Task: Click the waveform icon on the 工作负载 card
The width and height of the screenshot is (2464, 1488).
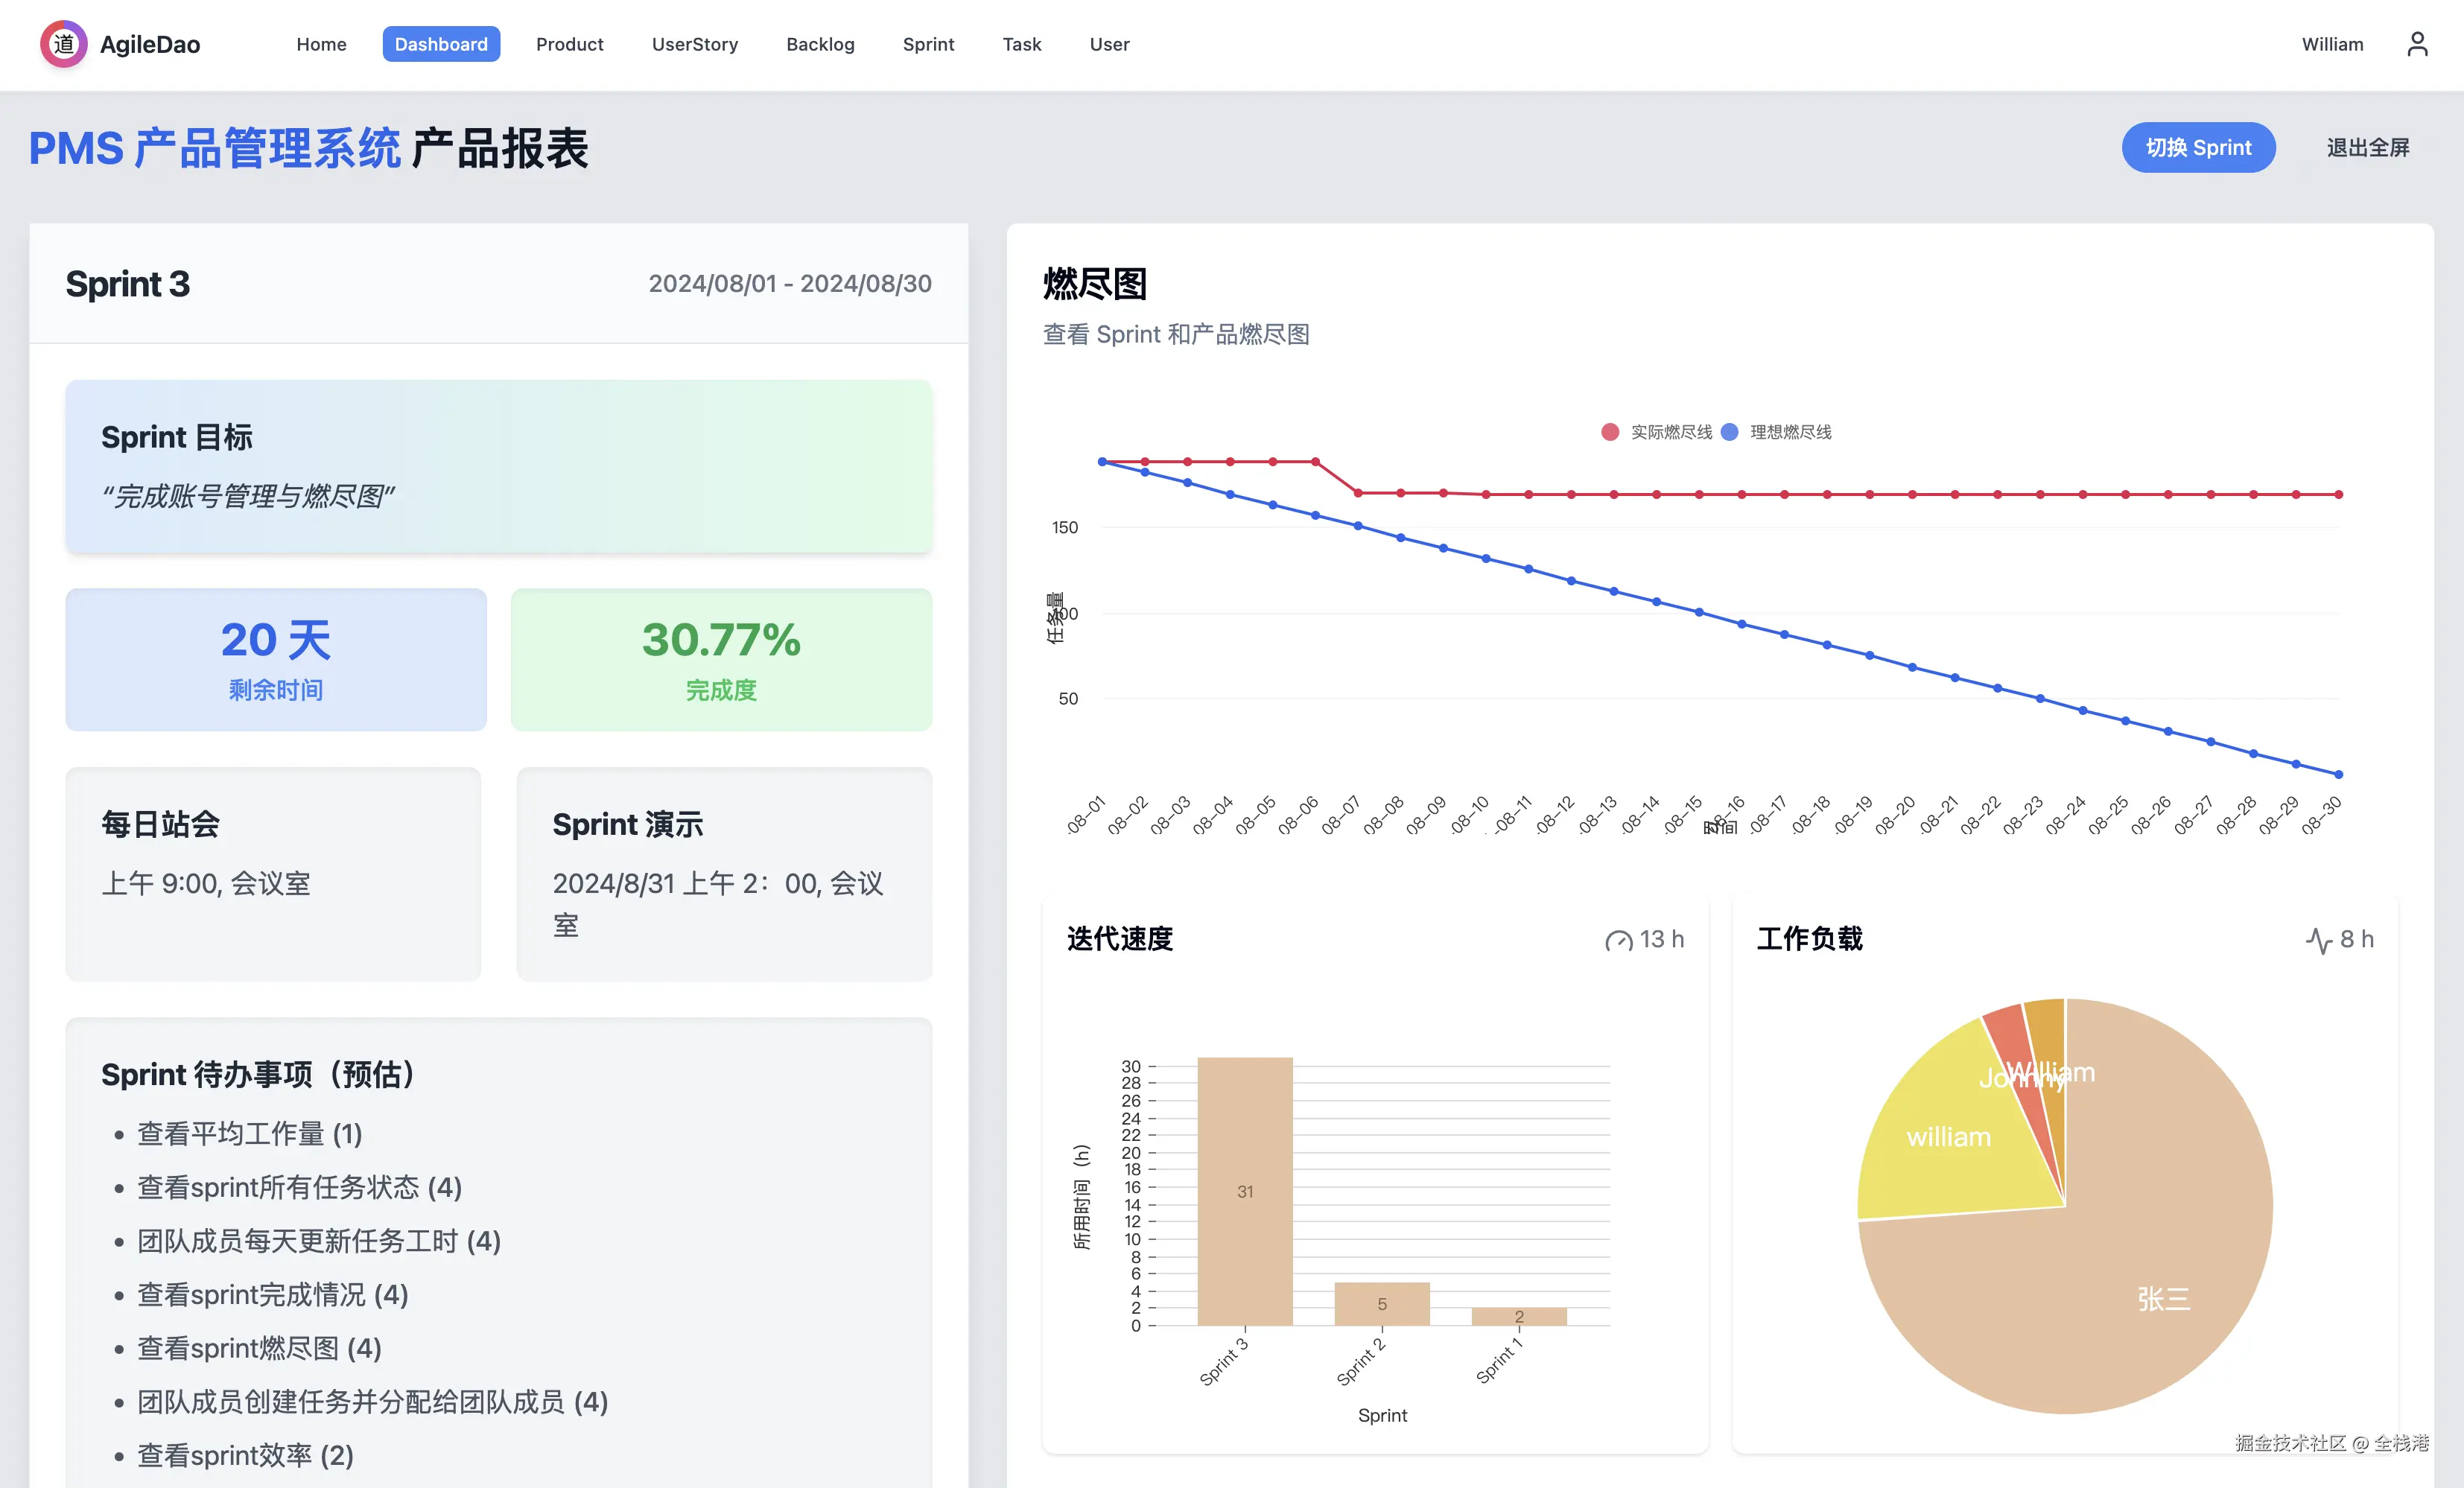Action: coord(2318,940)
